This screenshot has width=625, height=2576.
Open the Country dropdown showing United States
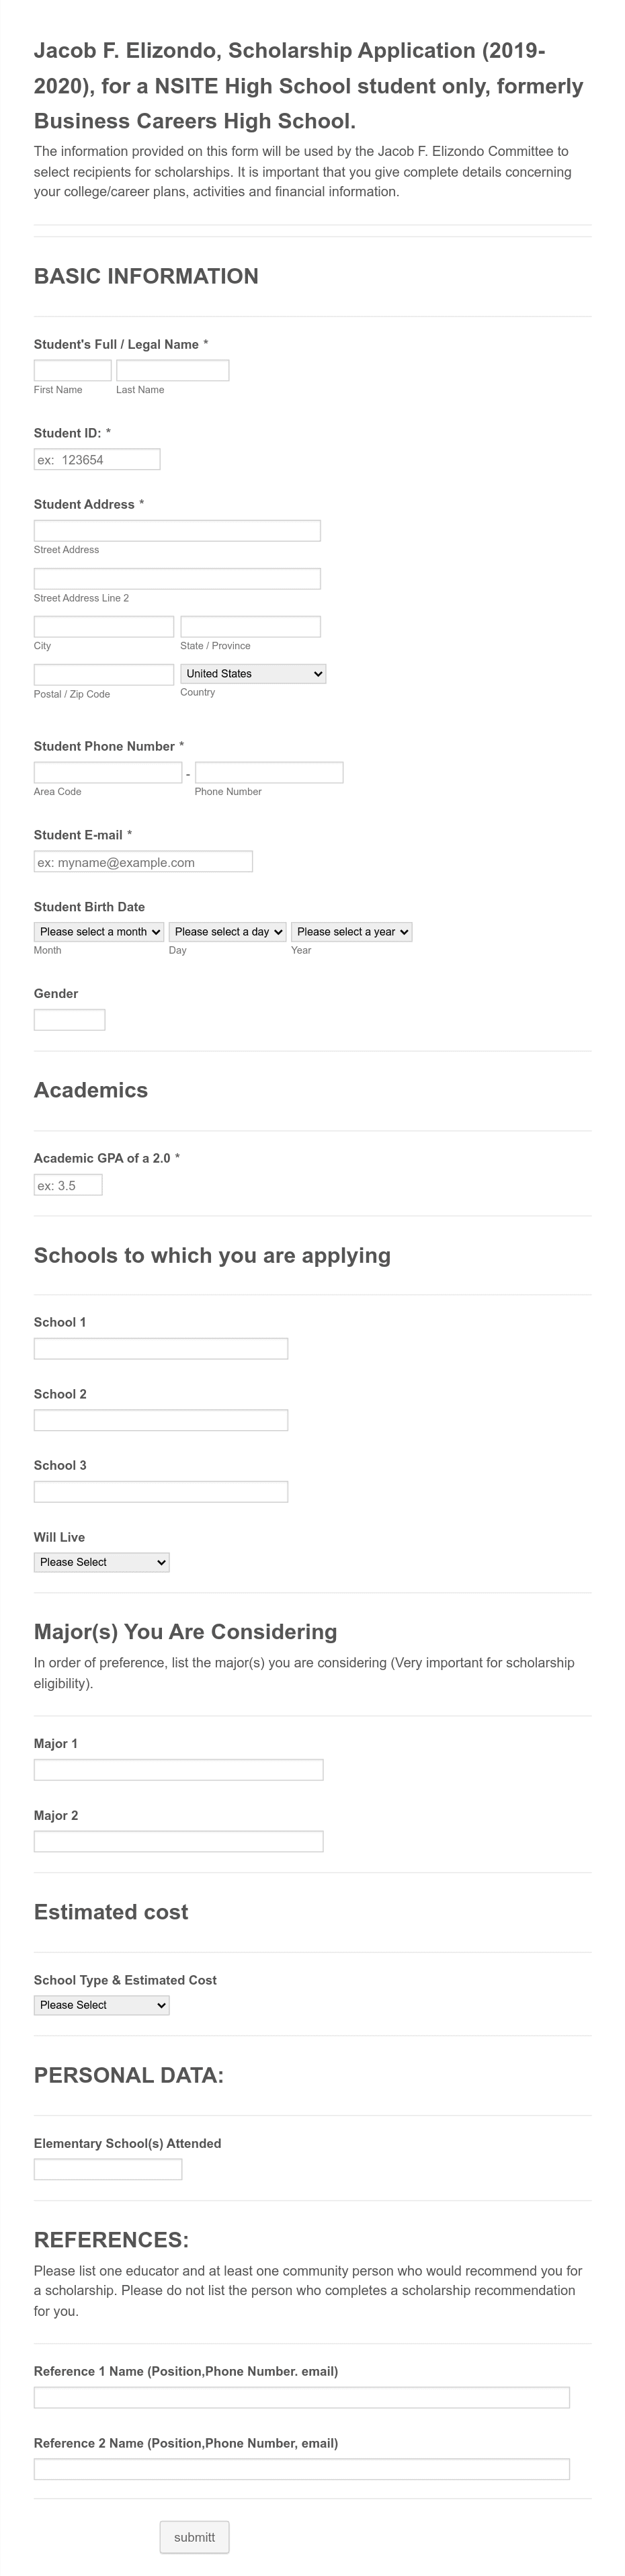tap(253, 674)
